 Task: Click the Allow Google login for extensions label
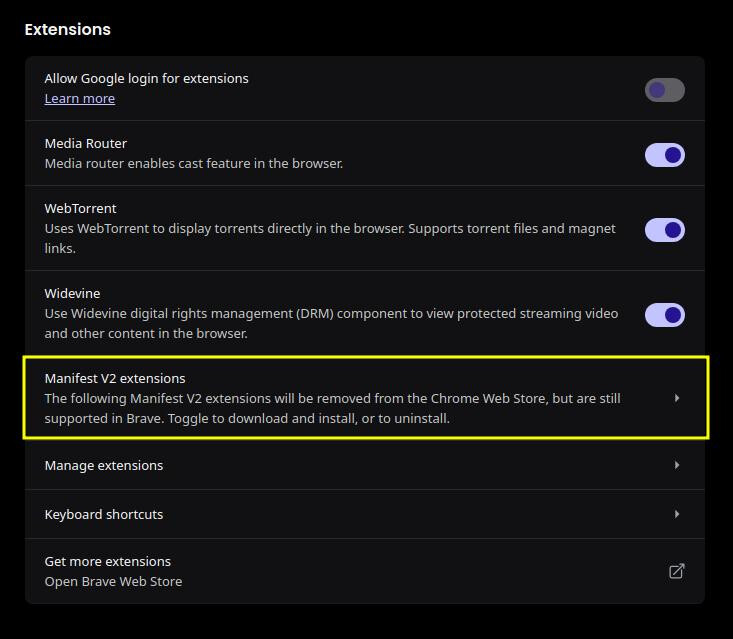point(146,79)
